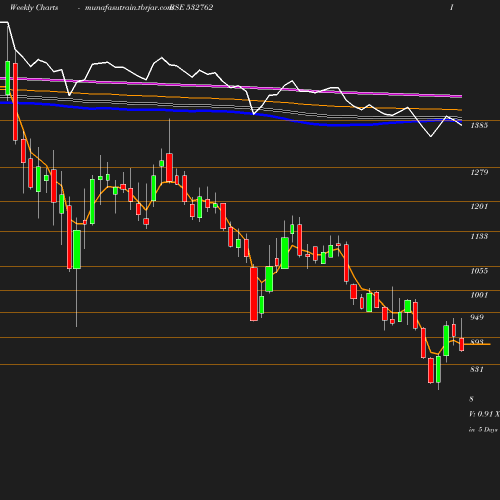The width and height of the screenshot is (500, 500).
Task: Select the 1001 price level label
Action: pos(479,295)
